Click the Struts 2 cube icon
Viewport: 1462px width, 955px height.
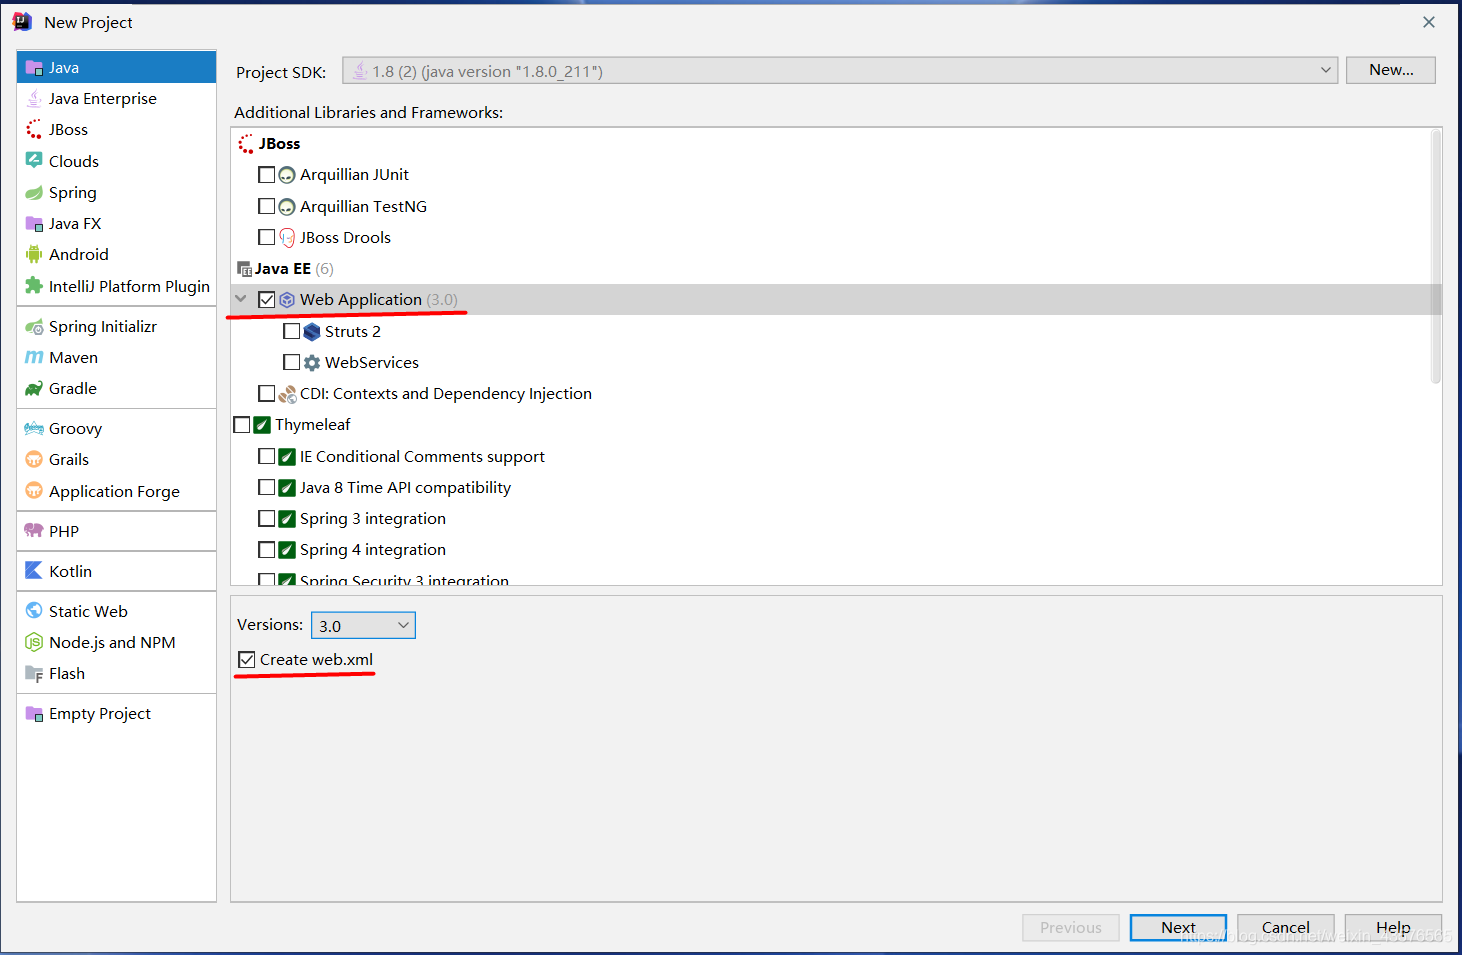pos(312,331)
